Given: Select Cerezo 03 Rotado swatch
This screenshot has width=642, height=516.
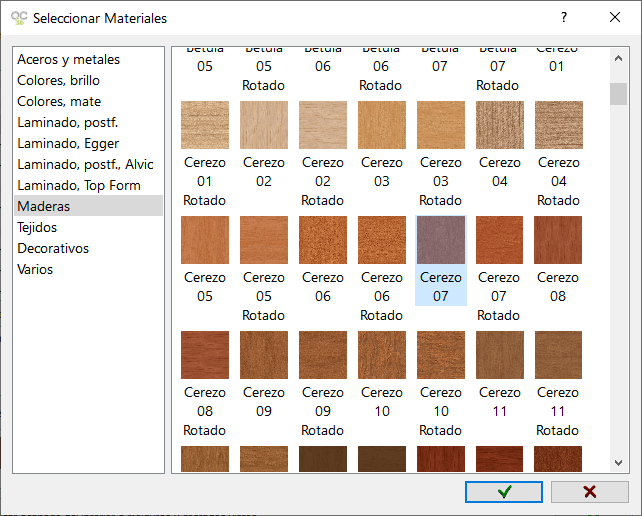Looking at the screenshot, I should 441,125.
